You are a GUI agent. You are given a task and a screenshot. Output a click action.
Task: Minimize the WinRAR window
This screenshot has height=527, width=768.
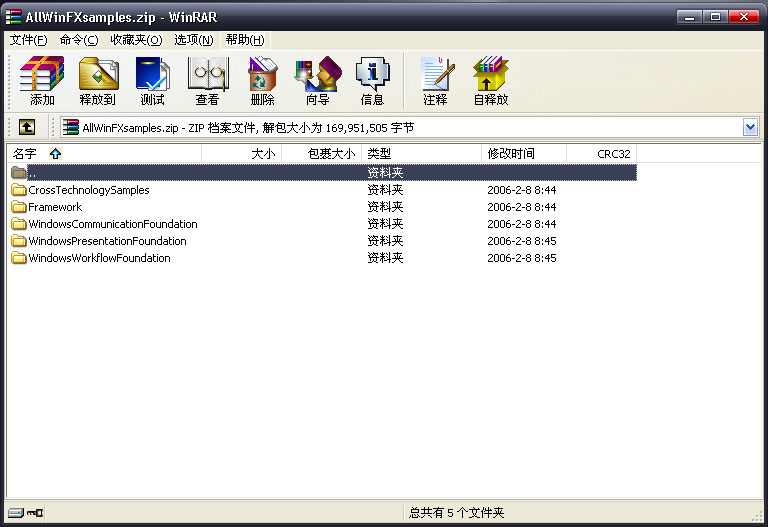pos(689,17)
